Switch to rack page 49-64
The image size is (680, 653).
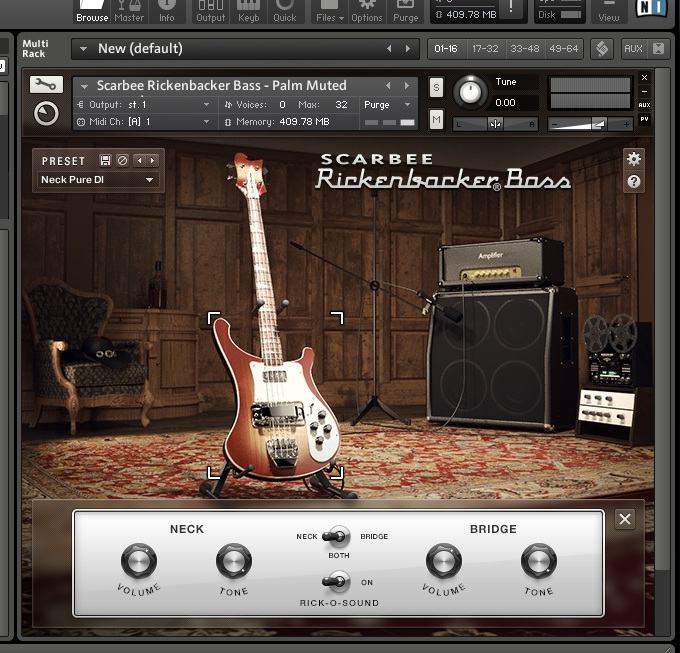click(564, 49)
